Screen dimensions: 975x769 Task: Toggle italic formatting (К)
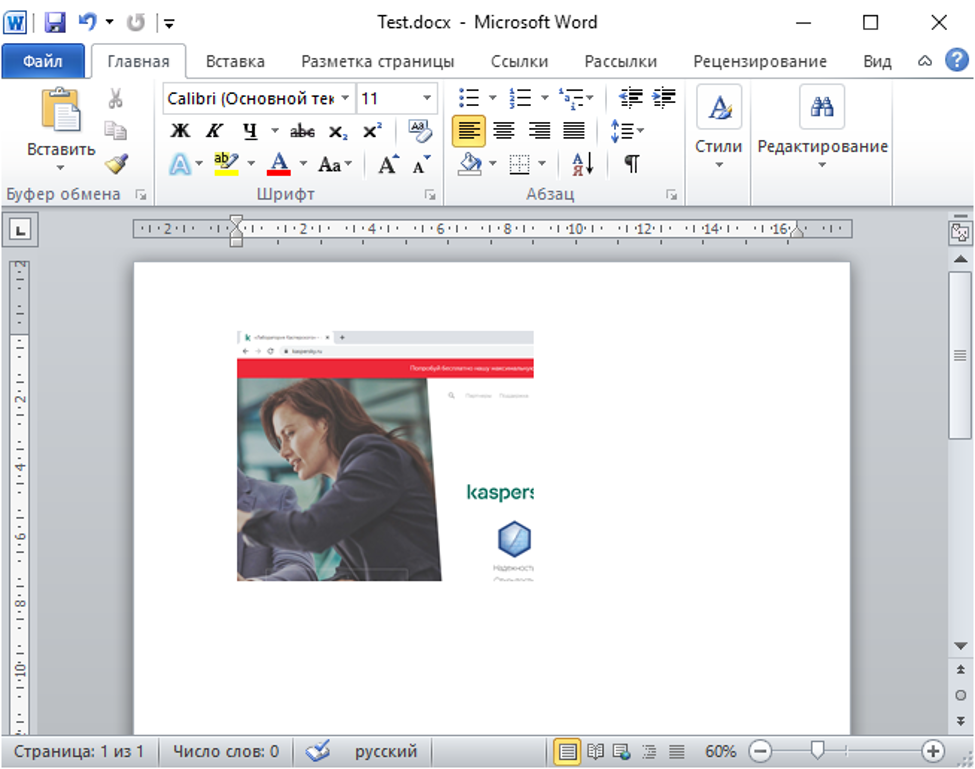[x=214, y=131]
